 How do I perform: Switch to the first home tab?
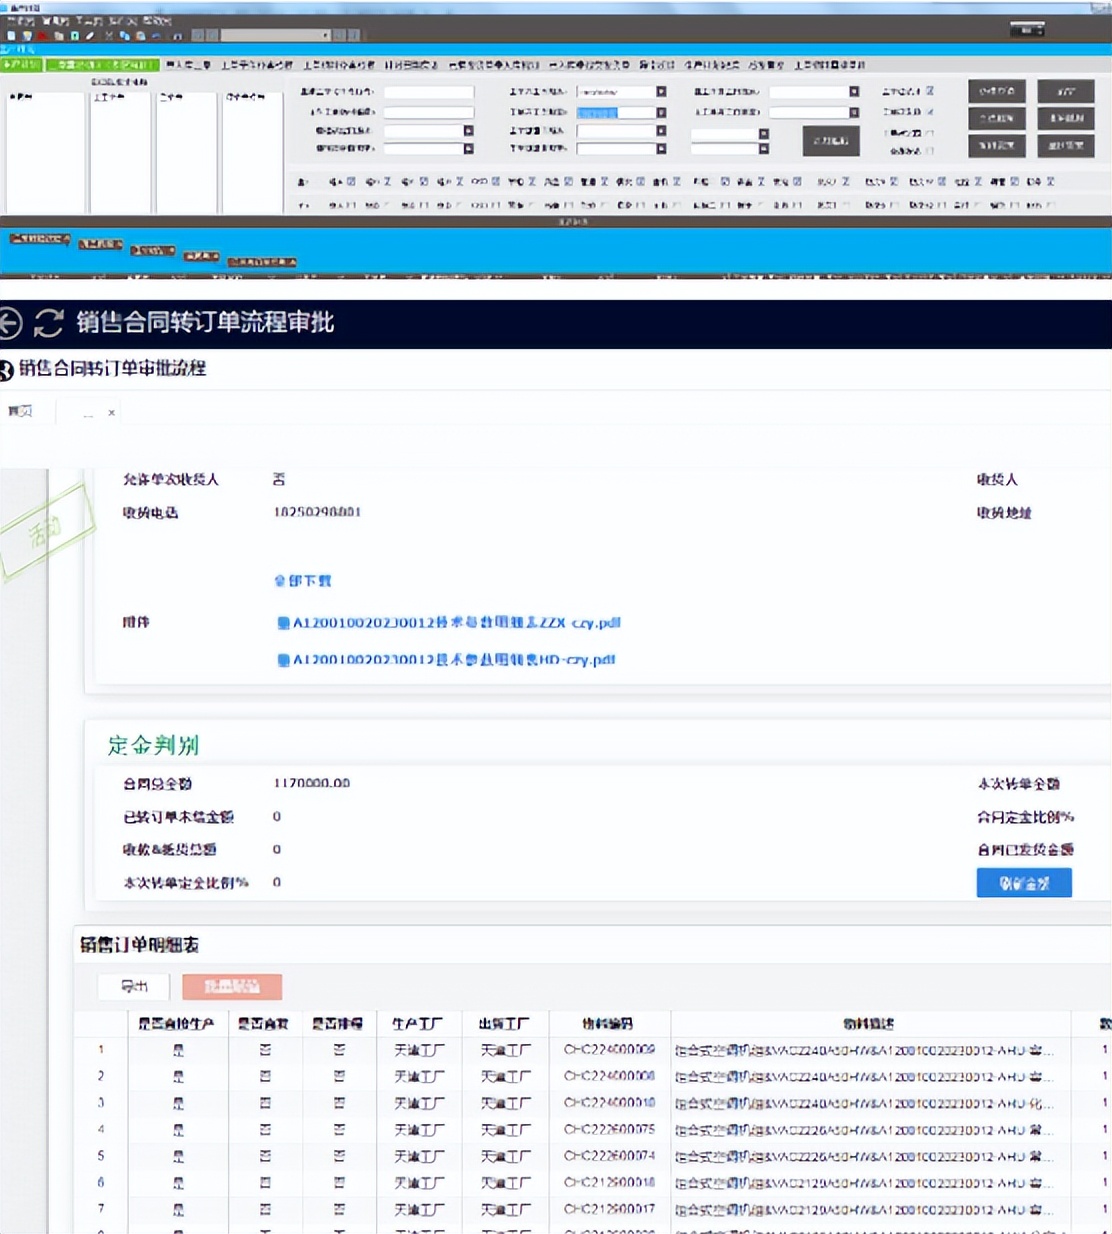[21, 411]
